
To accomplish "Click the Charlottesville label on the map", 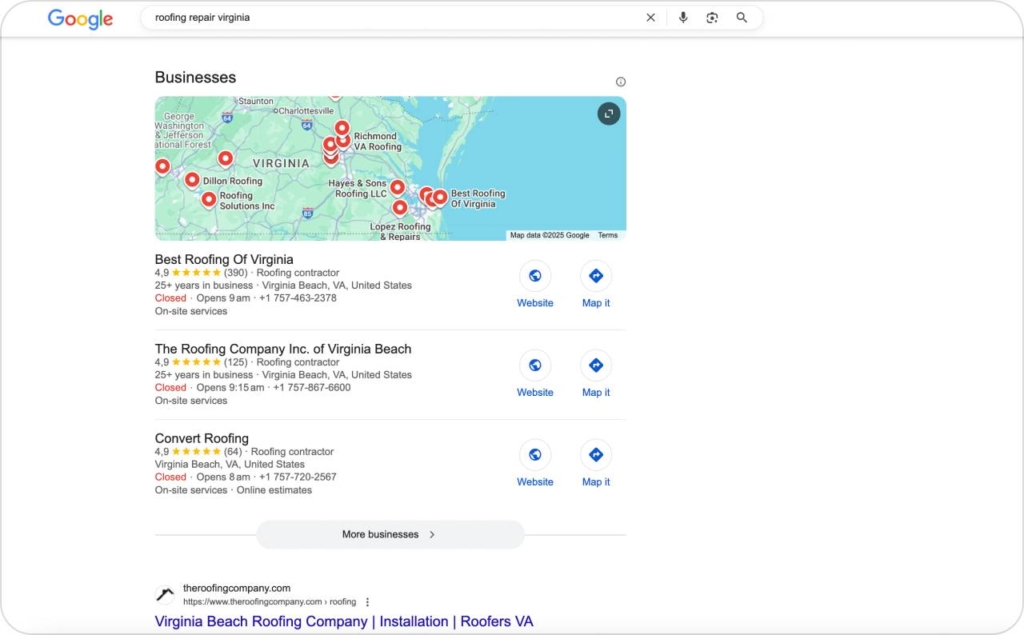I will click(306, 111).
